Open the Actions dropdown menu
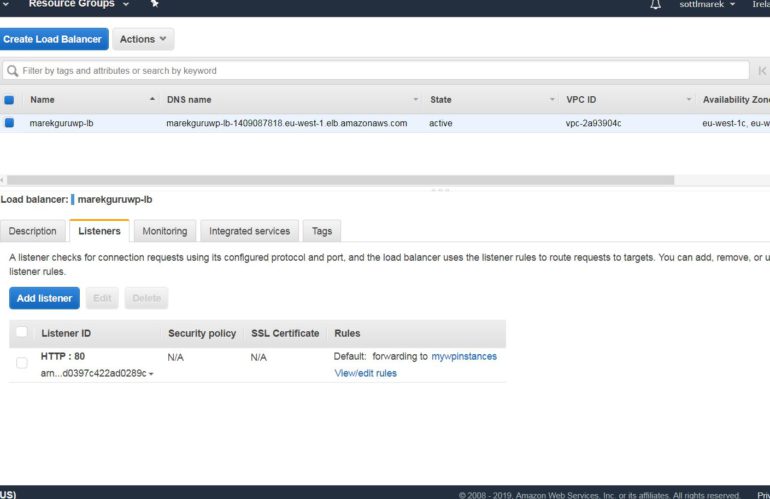The image size is (770, 499). click(x=143, y=39)
